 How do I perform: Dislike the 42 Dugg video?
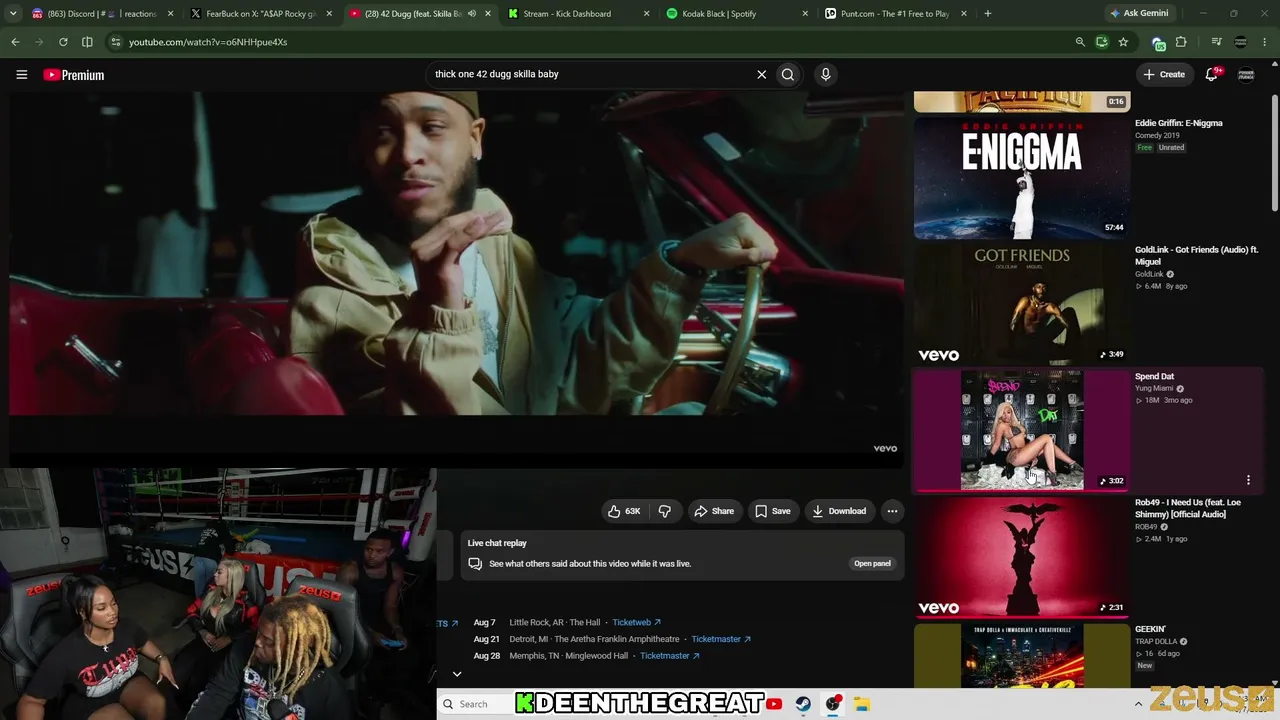point(664,511)
